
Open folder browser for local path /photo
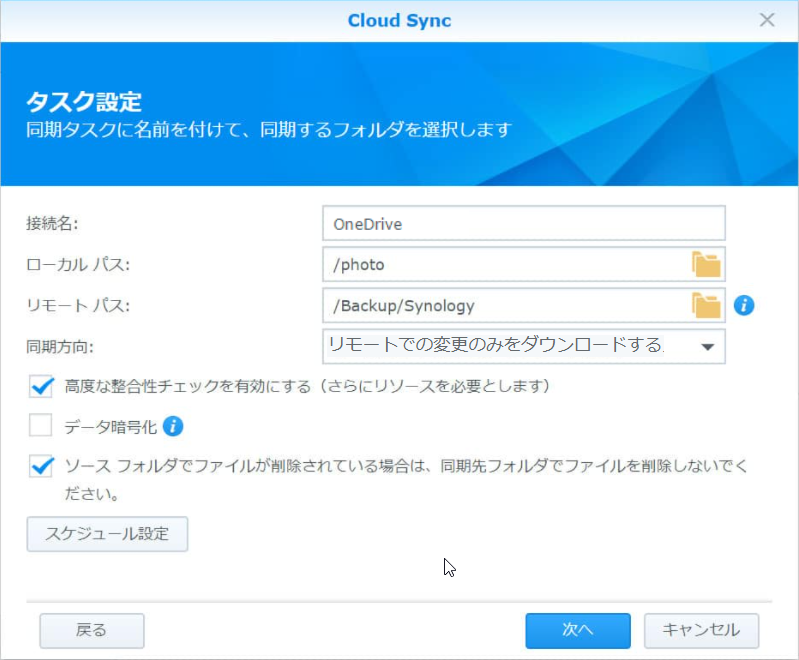[x=706, y=265]
